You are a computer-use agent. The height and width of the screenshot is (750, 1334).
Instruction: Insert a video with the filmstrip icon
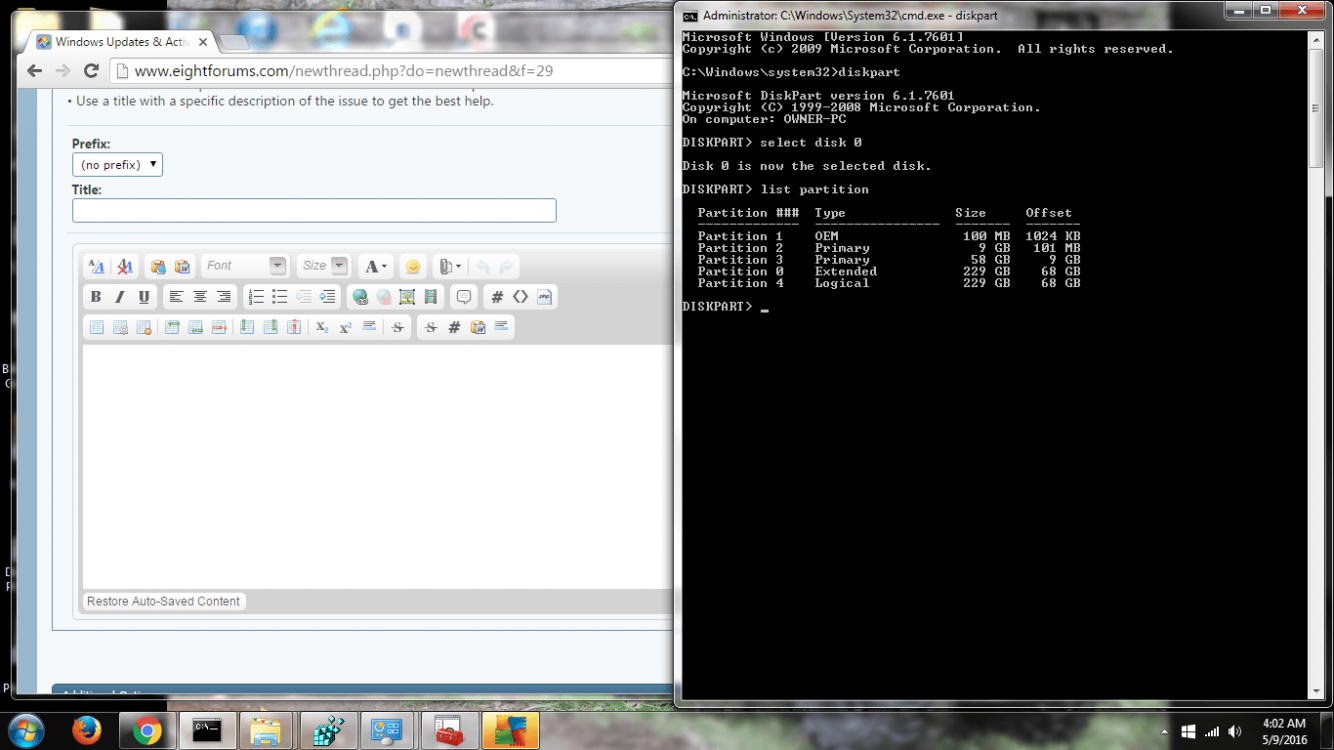point(431,297)
